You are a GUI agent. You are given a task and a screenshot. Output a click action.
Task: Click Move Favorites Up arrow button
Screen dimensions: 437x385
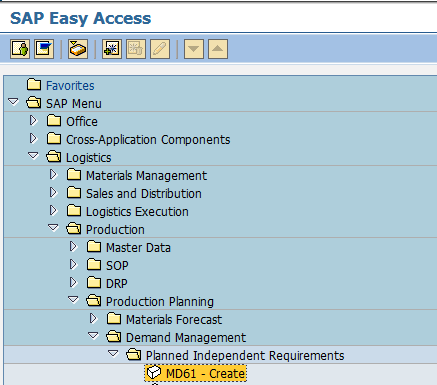(x=218, y=49)
